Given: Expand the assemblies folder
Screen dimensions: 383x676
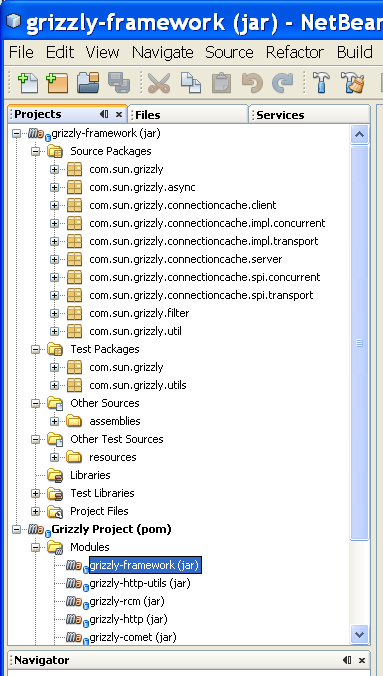Looking at the screenshot, I should [54, 421].
